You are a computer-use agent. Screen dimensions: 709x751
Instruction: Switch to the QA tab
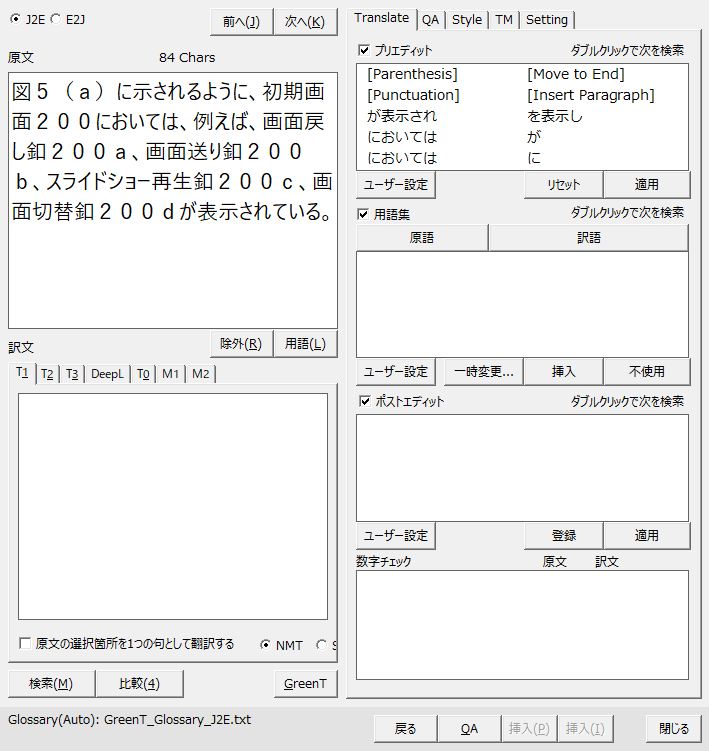pyautogui.click(x=430, y=19)
